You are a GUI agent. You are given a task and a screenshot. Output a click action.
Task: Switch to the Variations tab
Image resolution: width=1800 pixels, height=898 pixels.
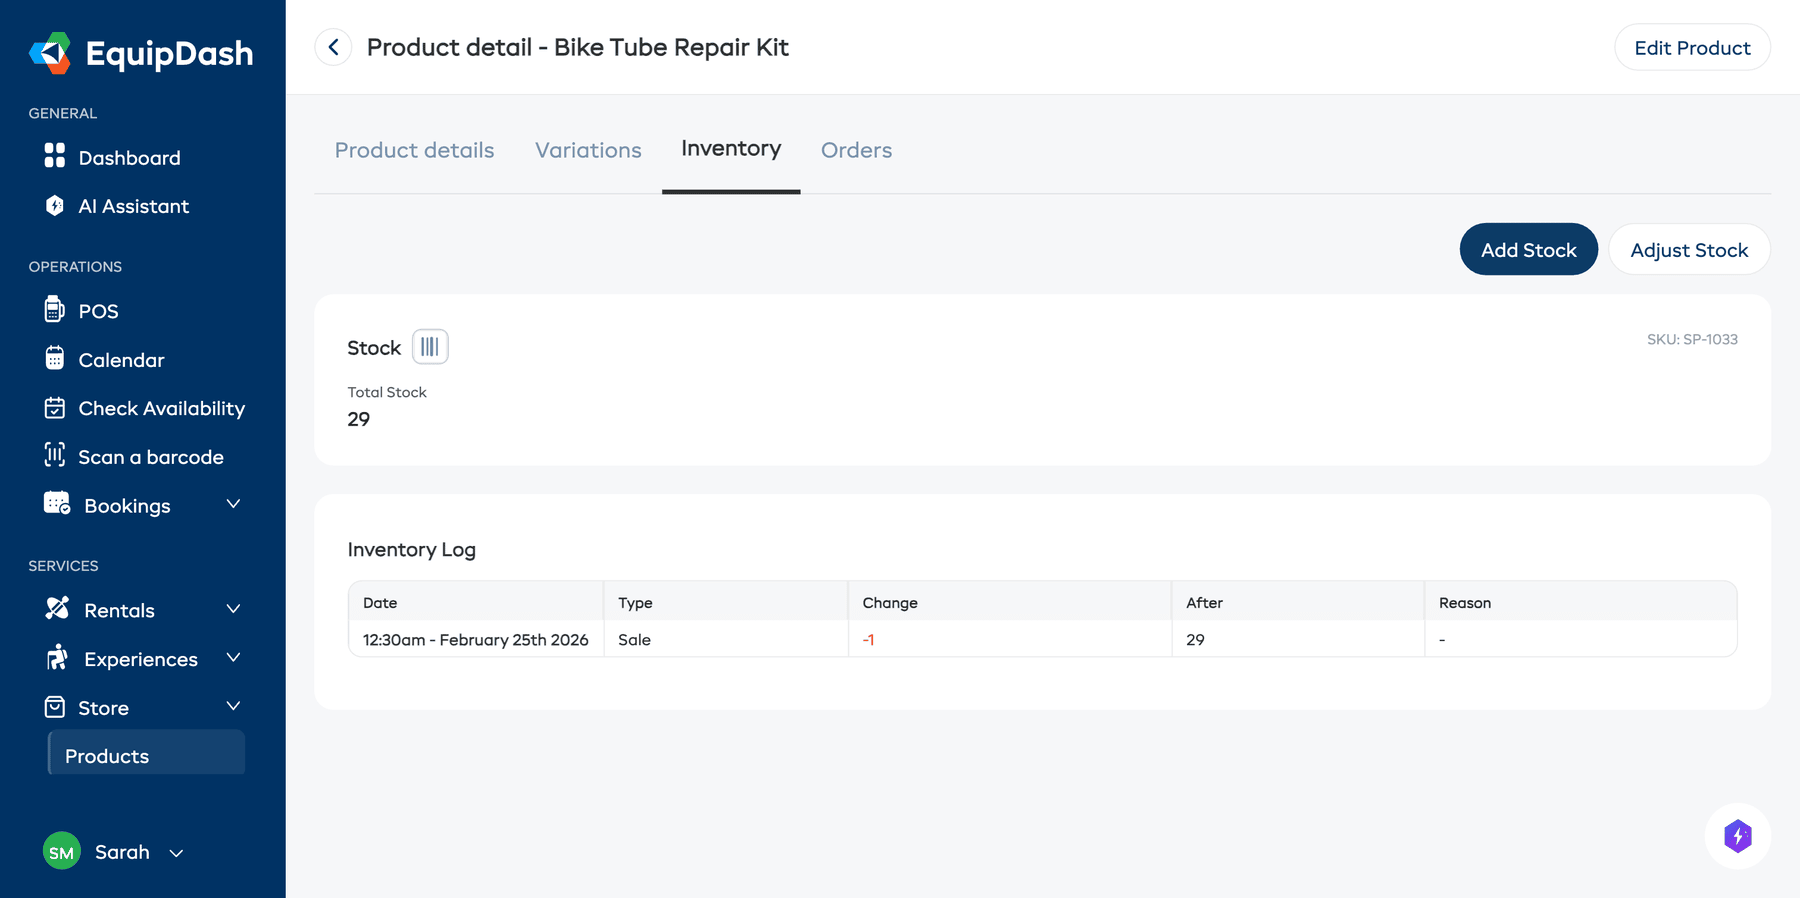click(x=588, y=150)
